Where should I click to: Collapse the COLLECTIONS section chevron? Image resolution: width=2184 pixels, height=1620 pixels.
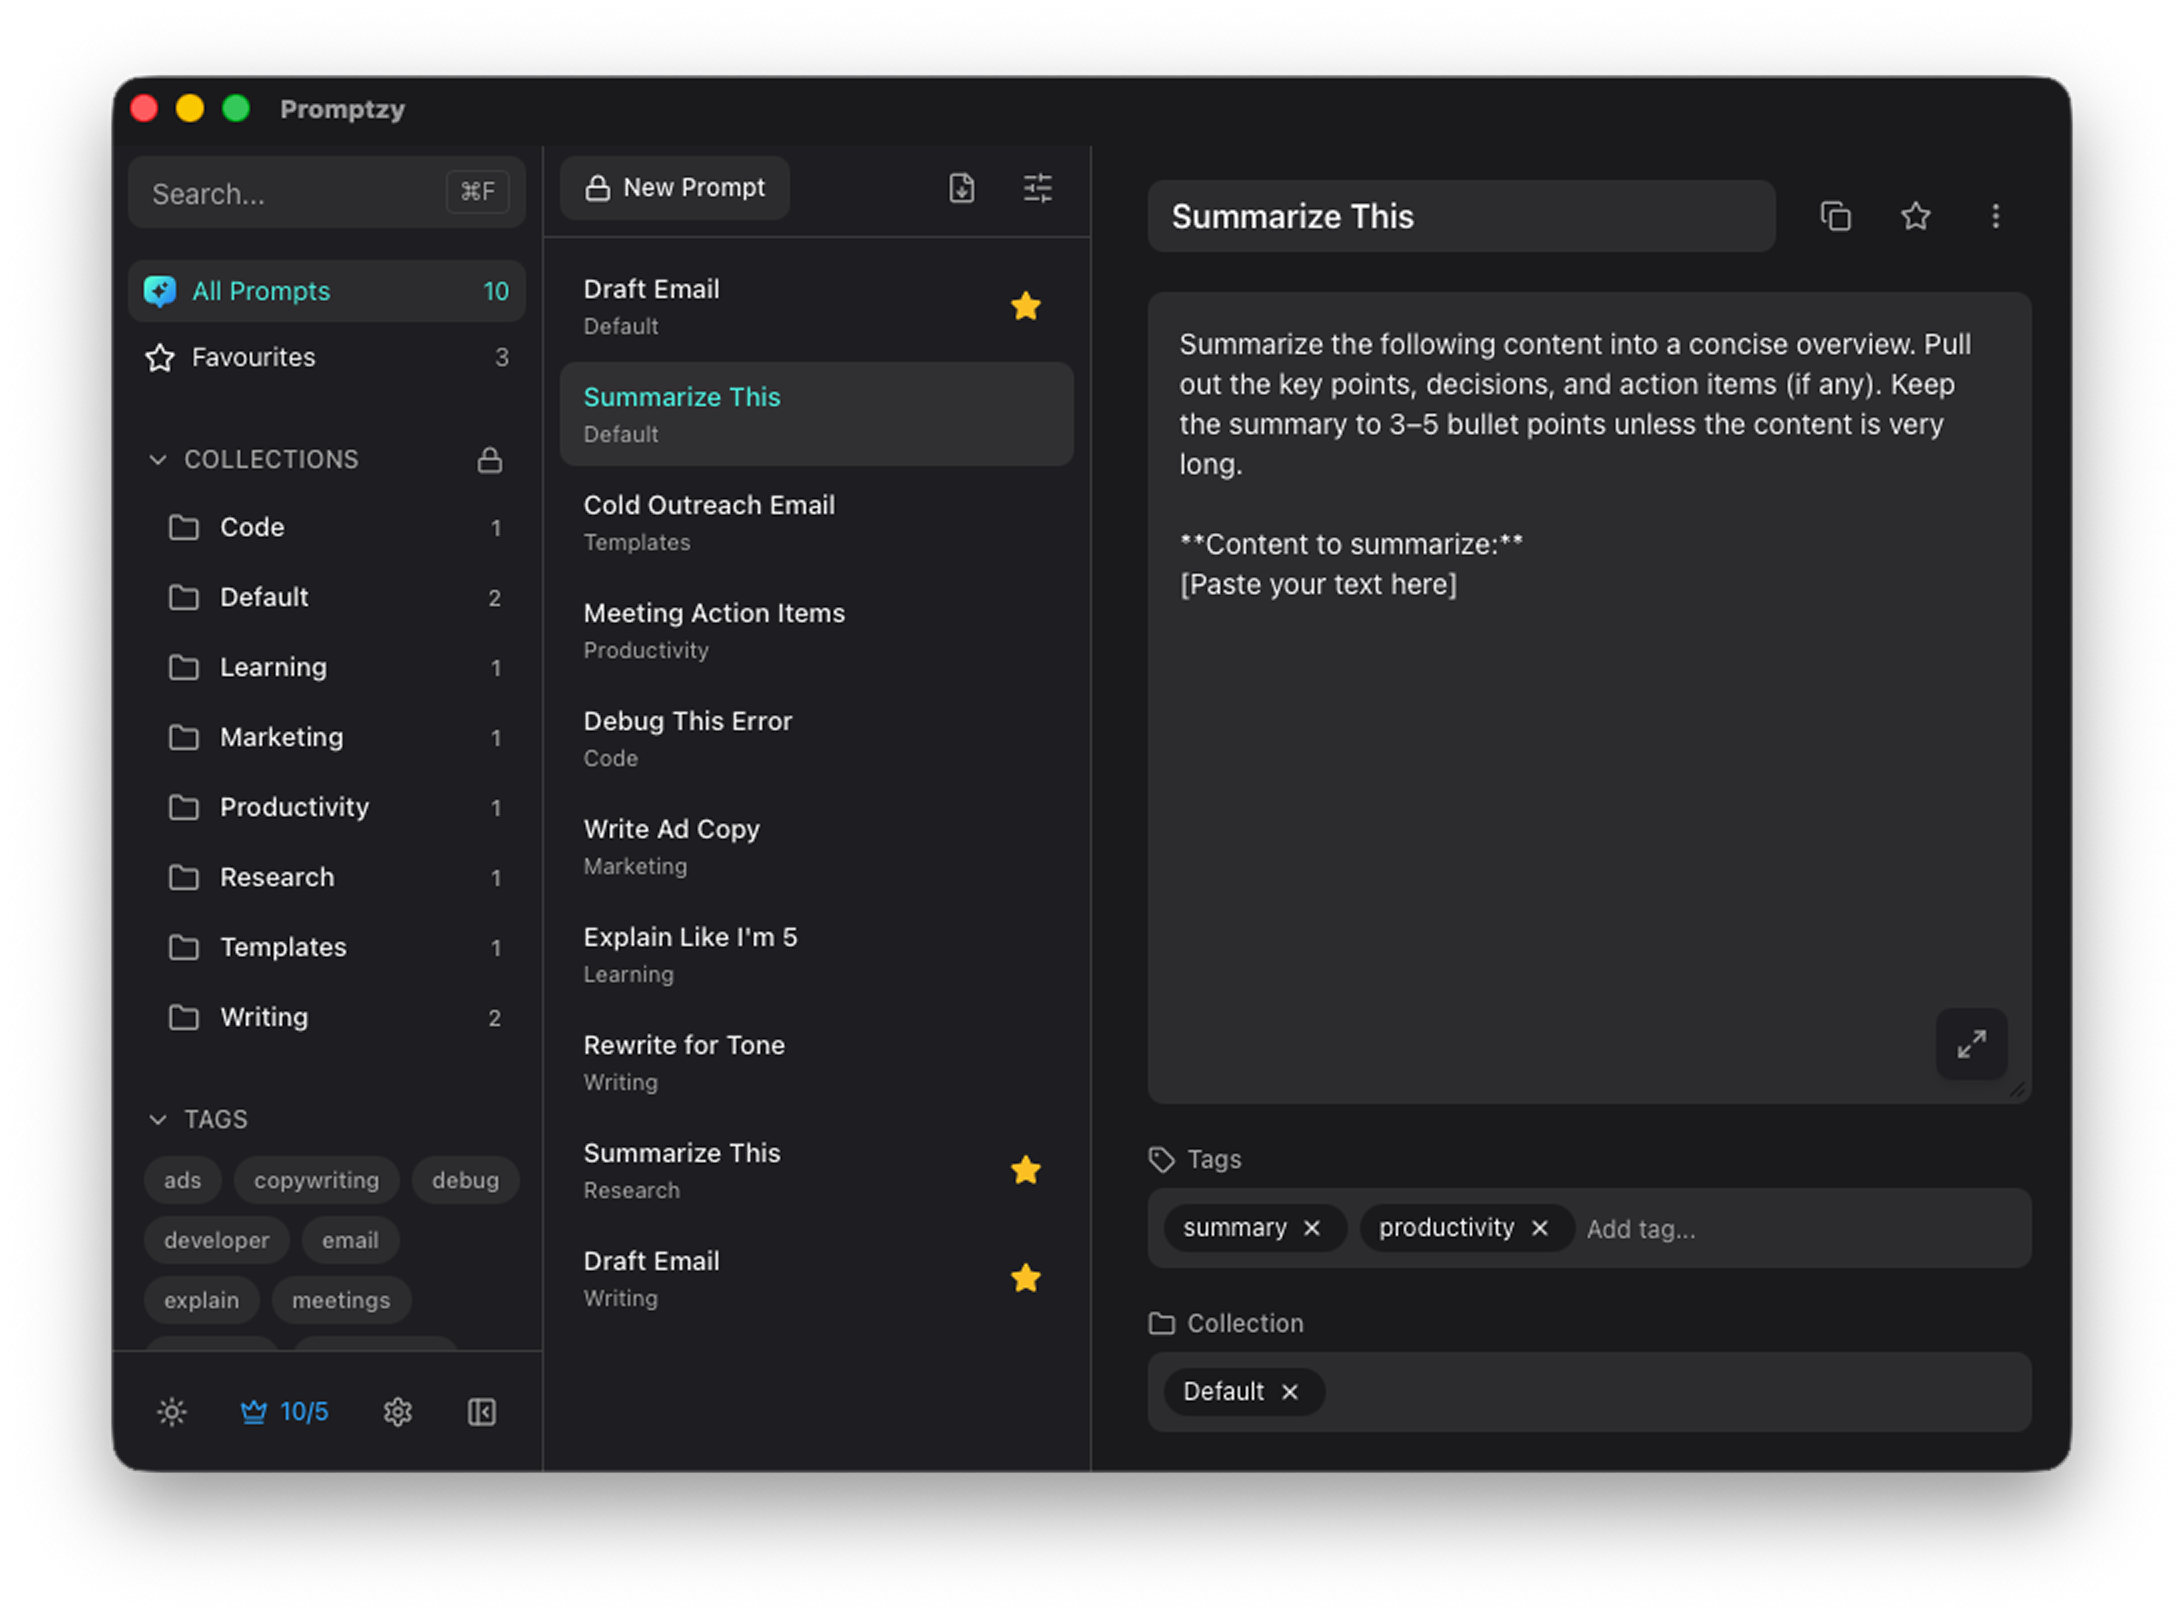158,459
